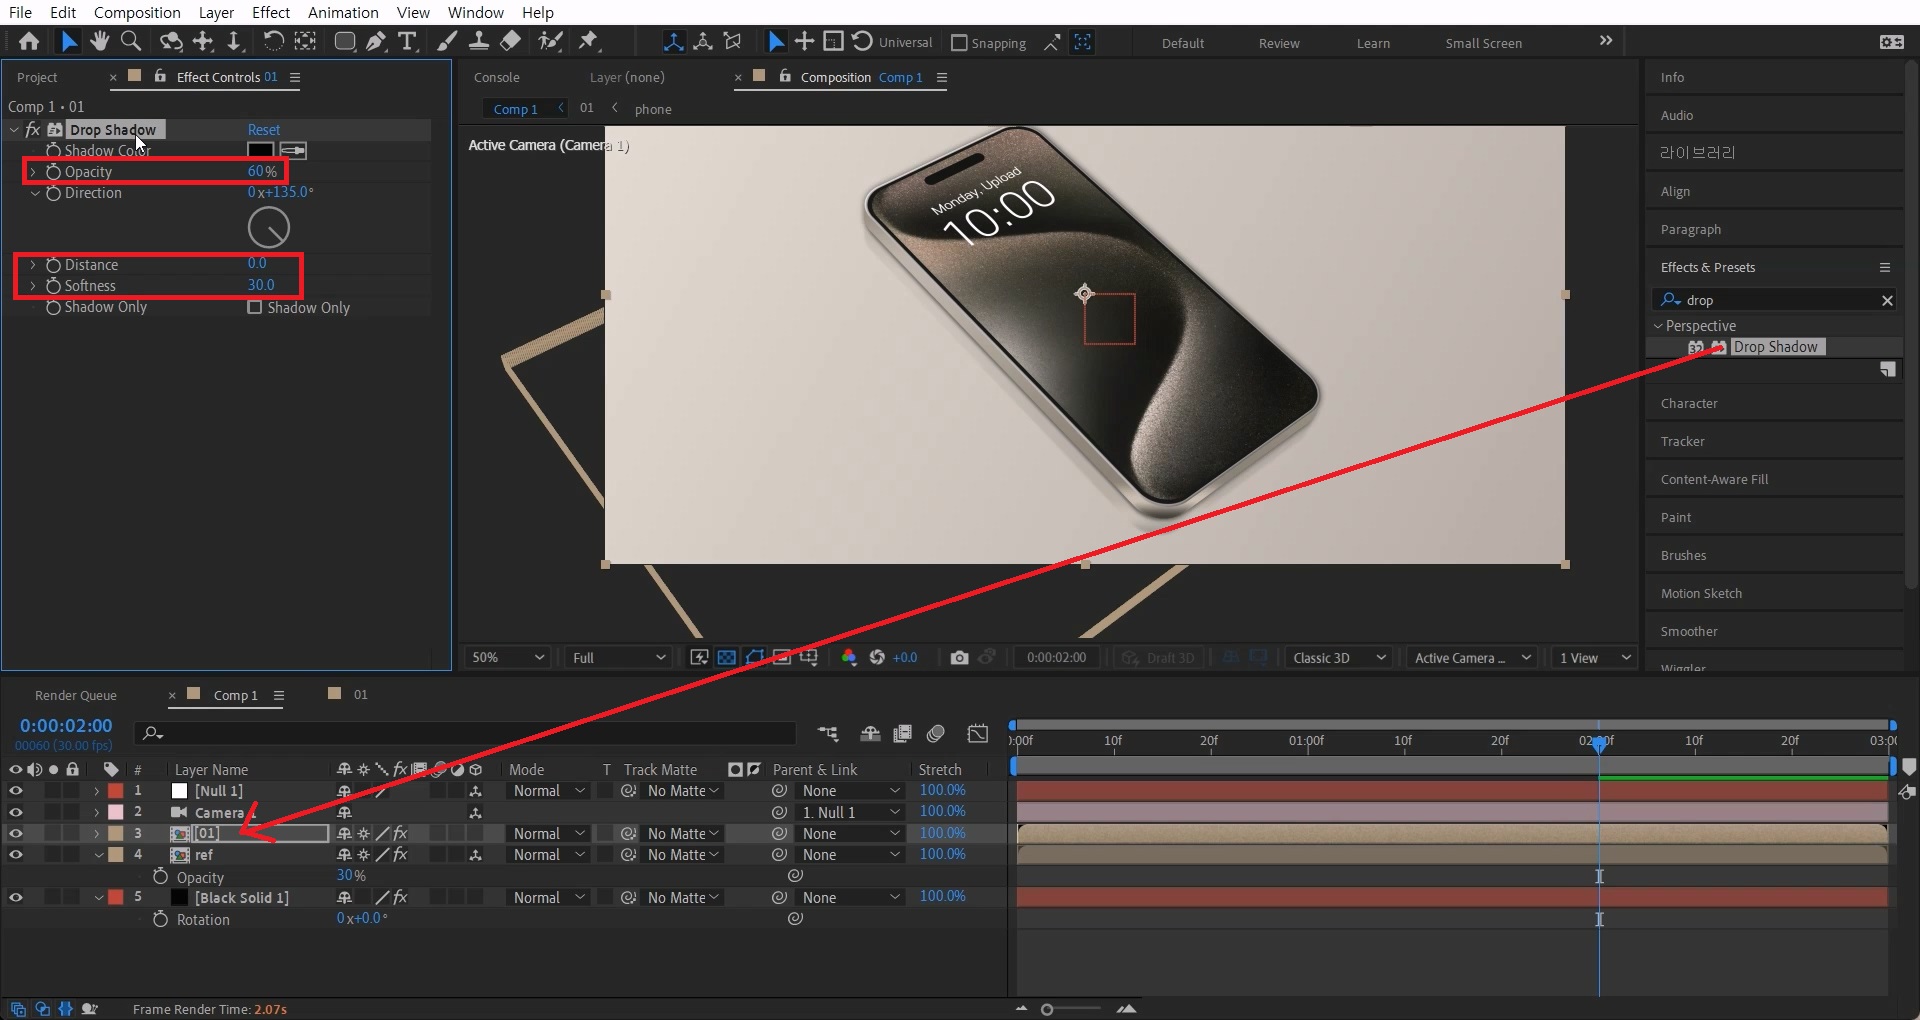Hide the Null 1 layer eye
Screen dimensions: 1920x1020
click(15, 791)
